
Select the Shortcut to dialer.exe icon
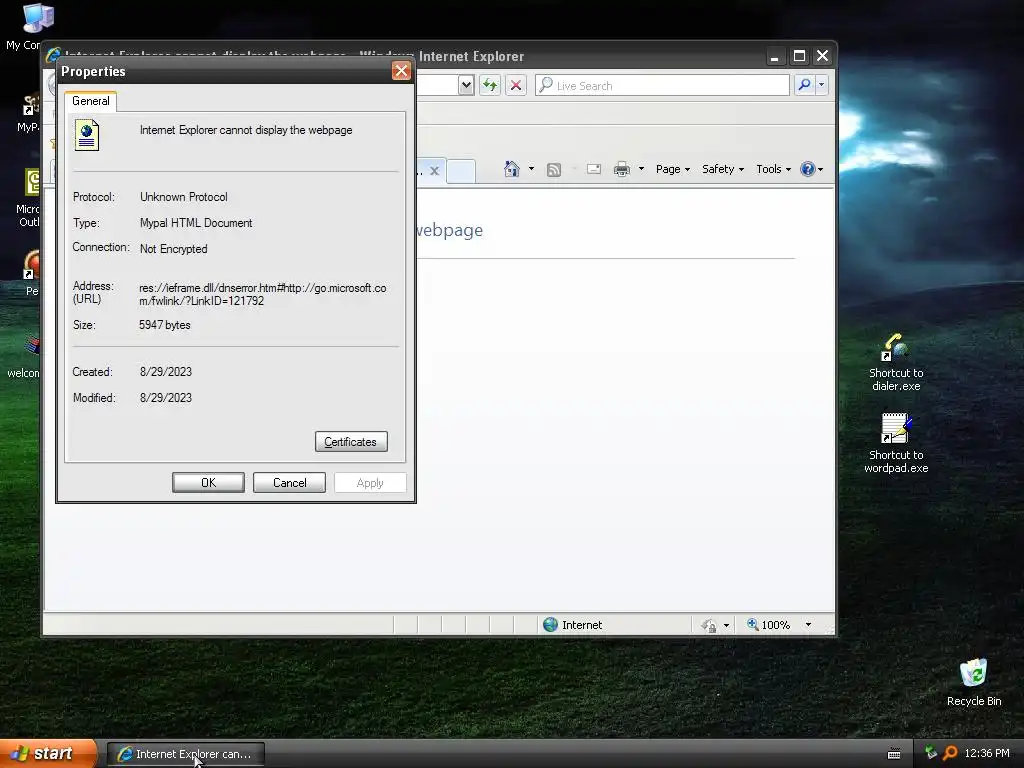click(x=896, y=363)
